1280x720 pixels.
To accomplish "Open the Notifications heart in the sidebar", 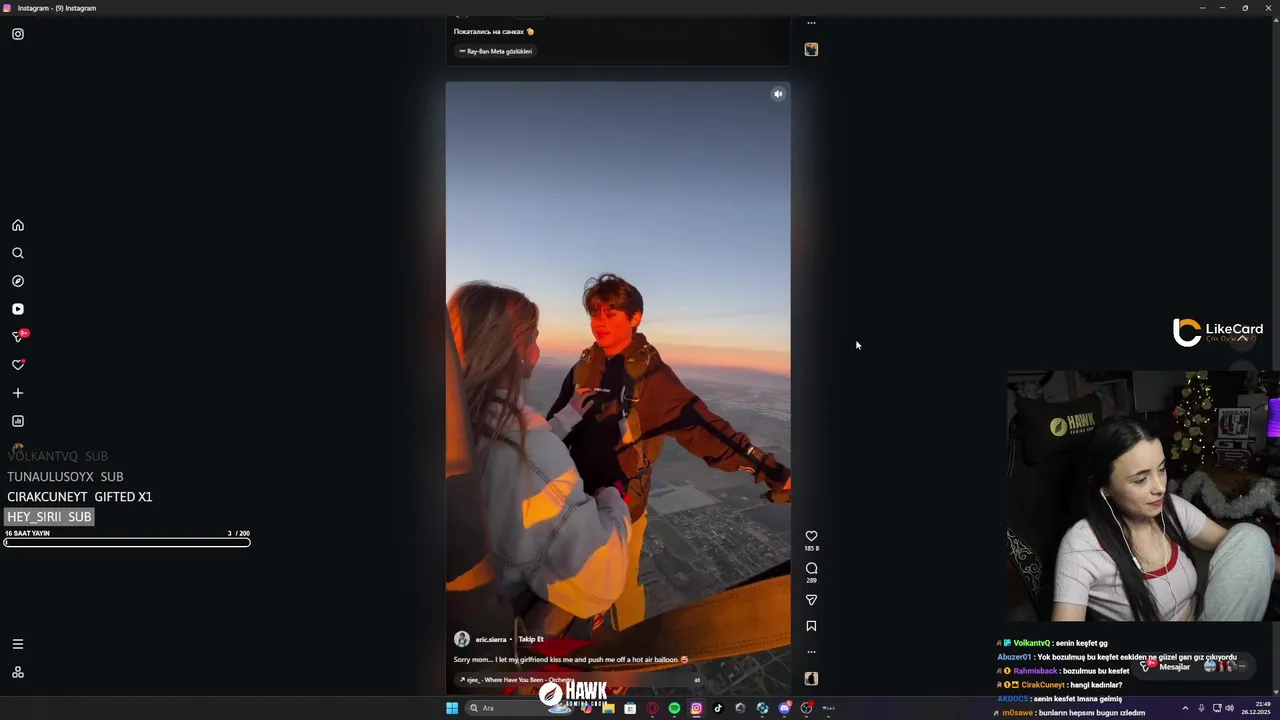I will point(18,365).
